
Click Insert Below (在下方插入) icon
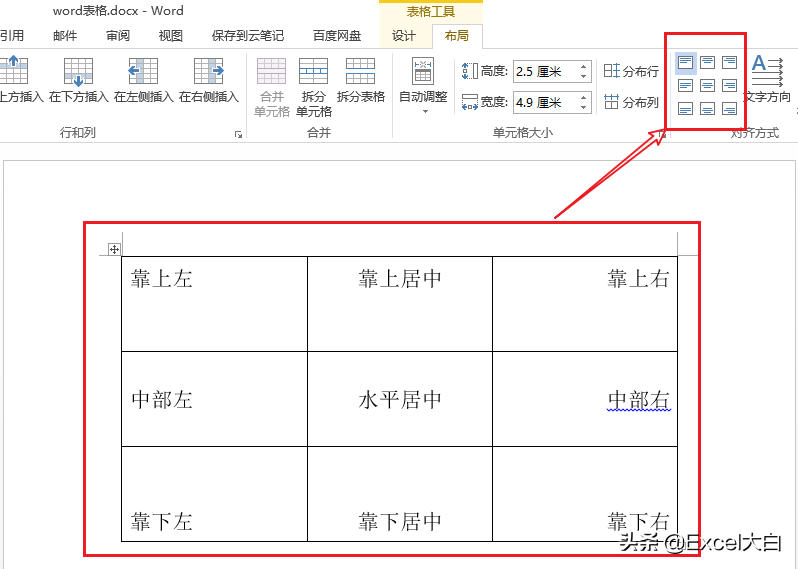(x=78, y=72)
